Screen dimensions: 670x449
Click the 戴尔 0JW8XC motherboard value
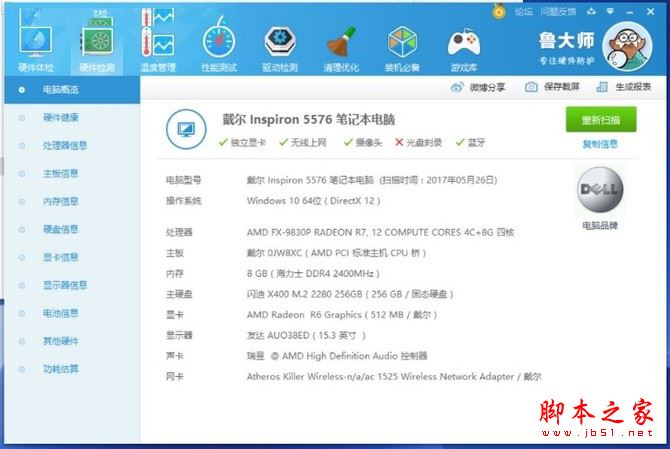click(336, 253)
